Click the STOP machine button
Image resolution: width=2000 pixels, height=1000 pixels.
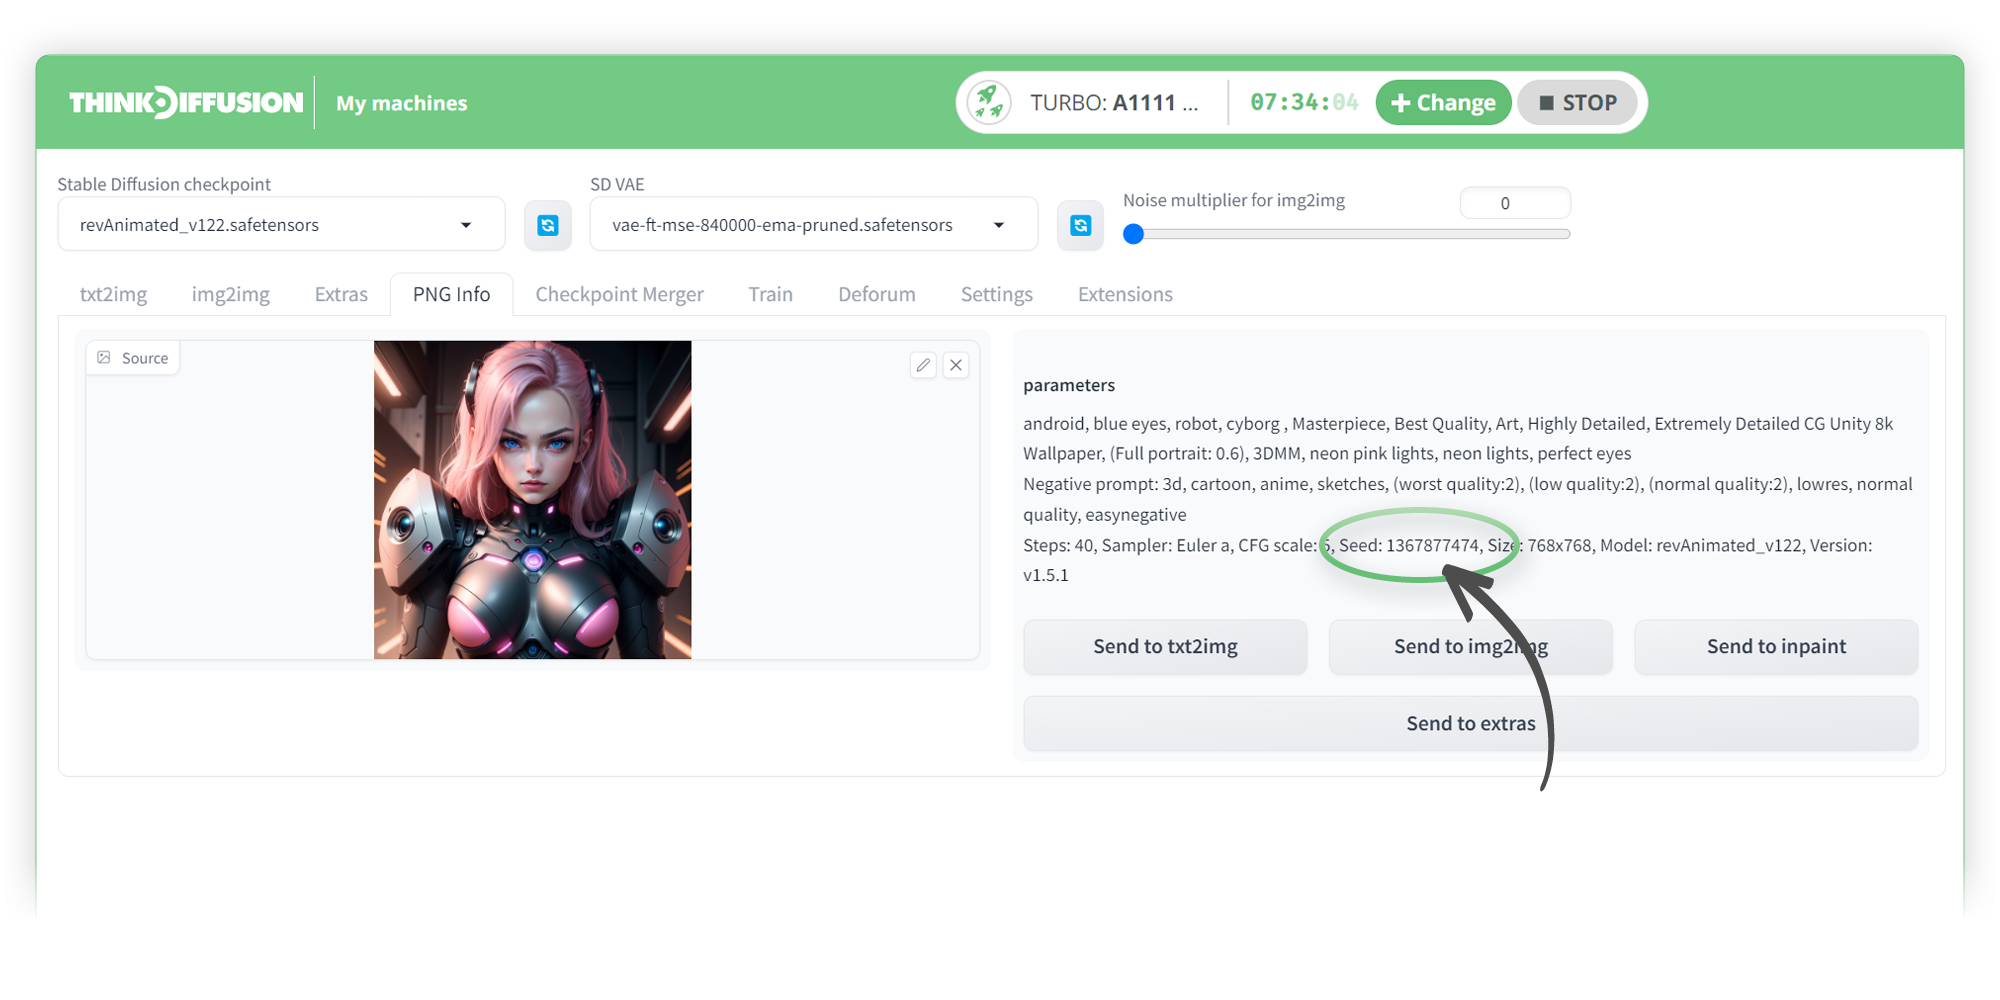tap(1577, 102)
